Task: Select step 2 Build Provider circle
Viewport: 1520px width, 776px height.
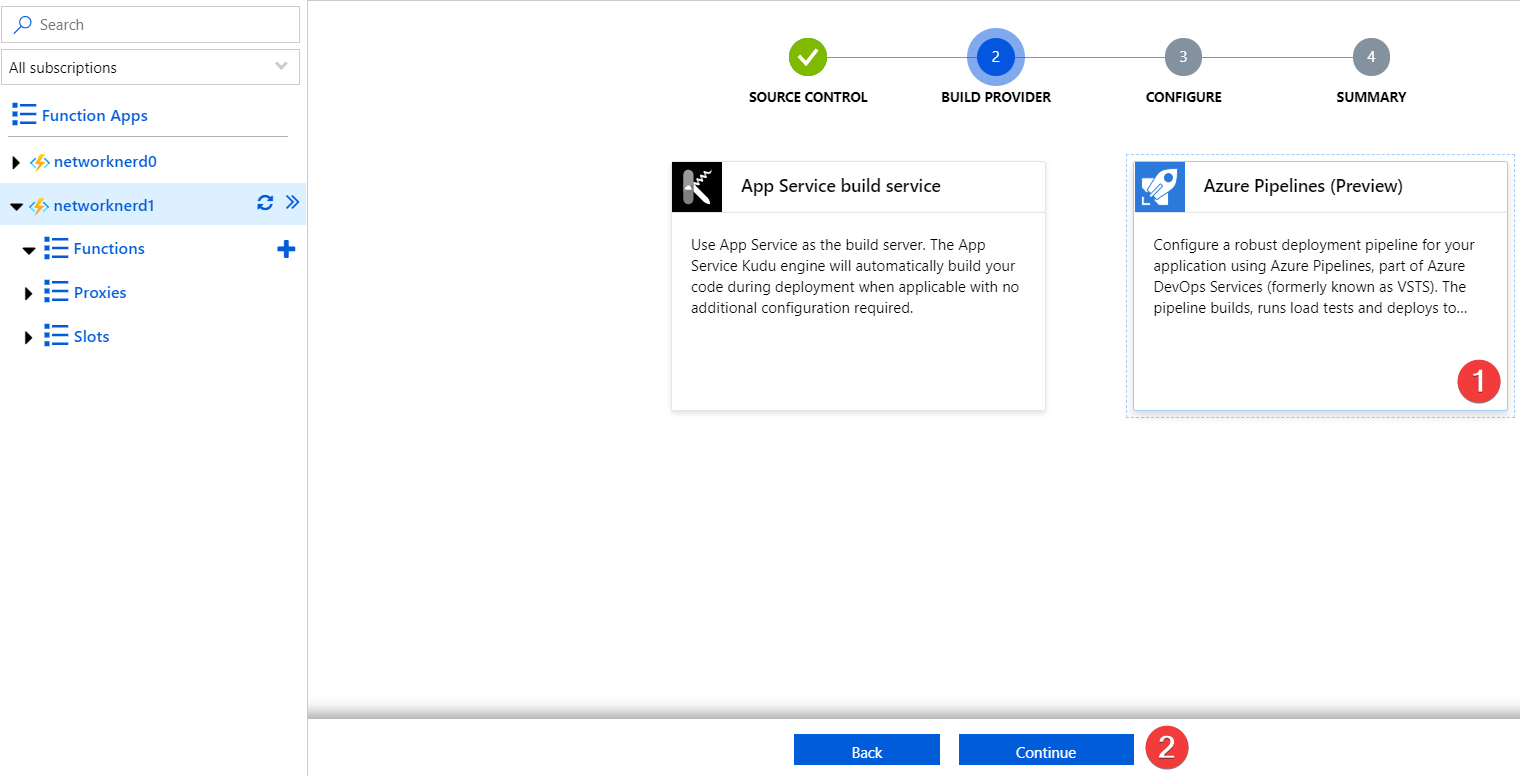Action: pyautogui.click(x=996, y=57)
